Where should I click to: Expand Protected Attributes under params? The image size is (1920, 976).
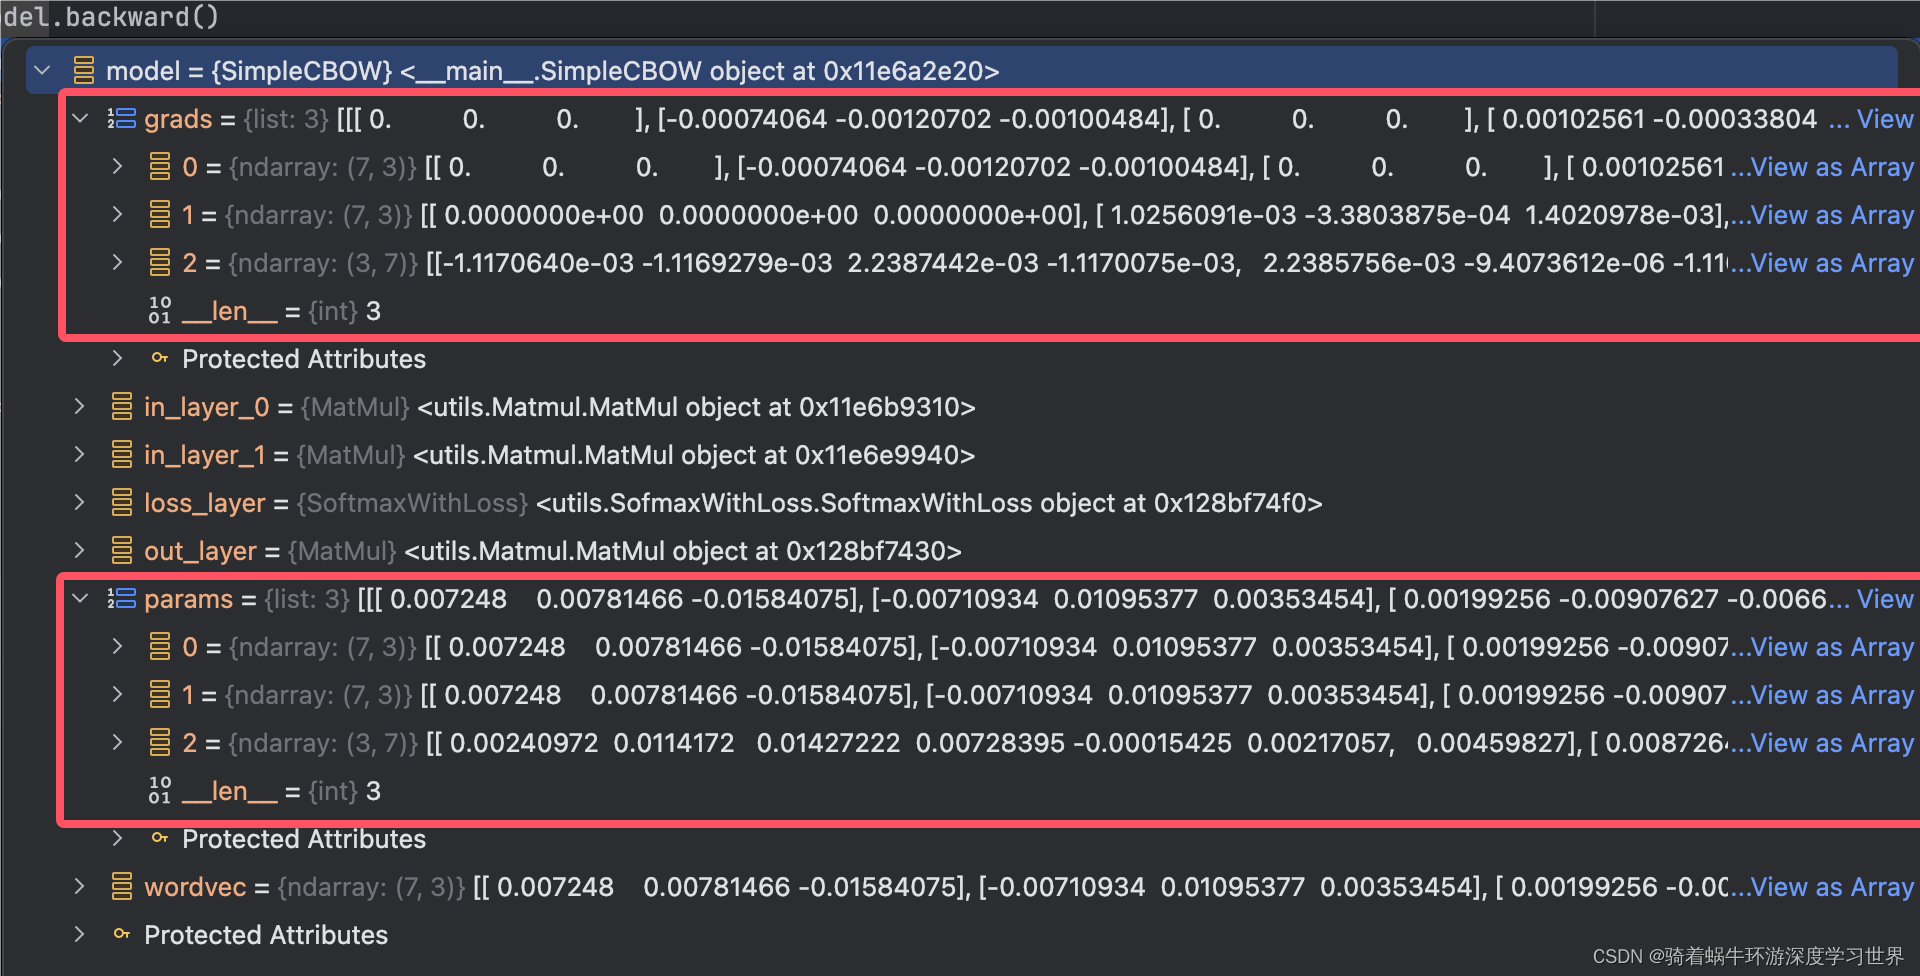coord(117,838)
